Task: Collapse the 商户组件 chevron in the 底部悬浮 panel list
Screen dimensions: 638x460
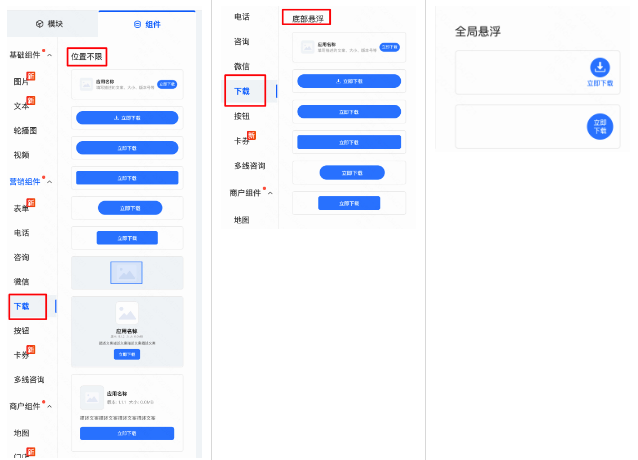Action: [270, 193]
